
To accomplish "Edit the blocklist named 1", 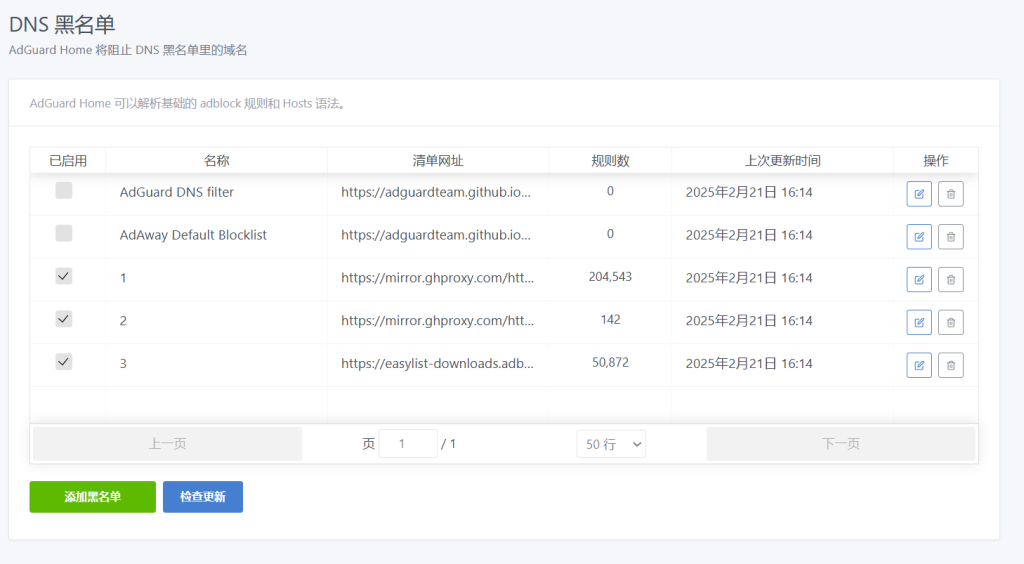I will click(919, 279).
